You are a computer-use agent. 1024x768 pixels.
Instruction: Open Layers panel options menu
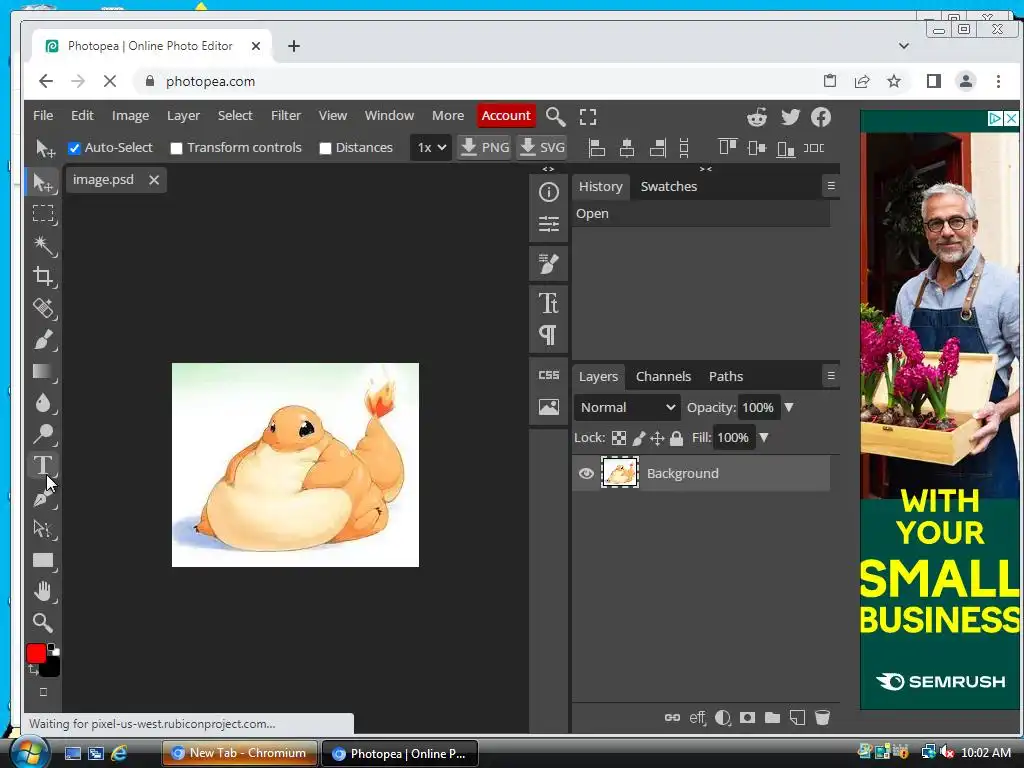tap(831, 376)
